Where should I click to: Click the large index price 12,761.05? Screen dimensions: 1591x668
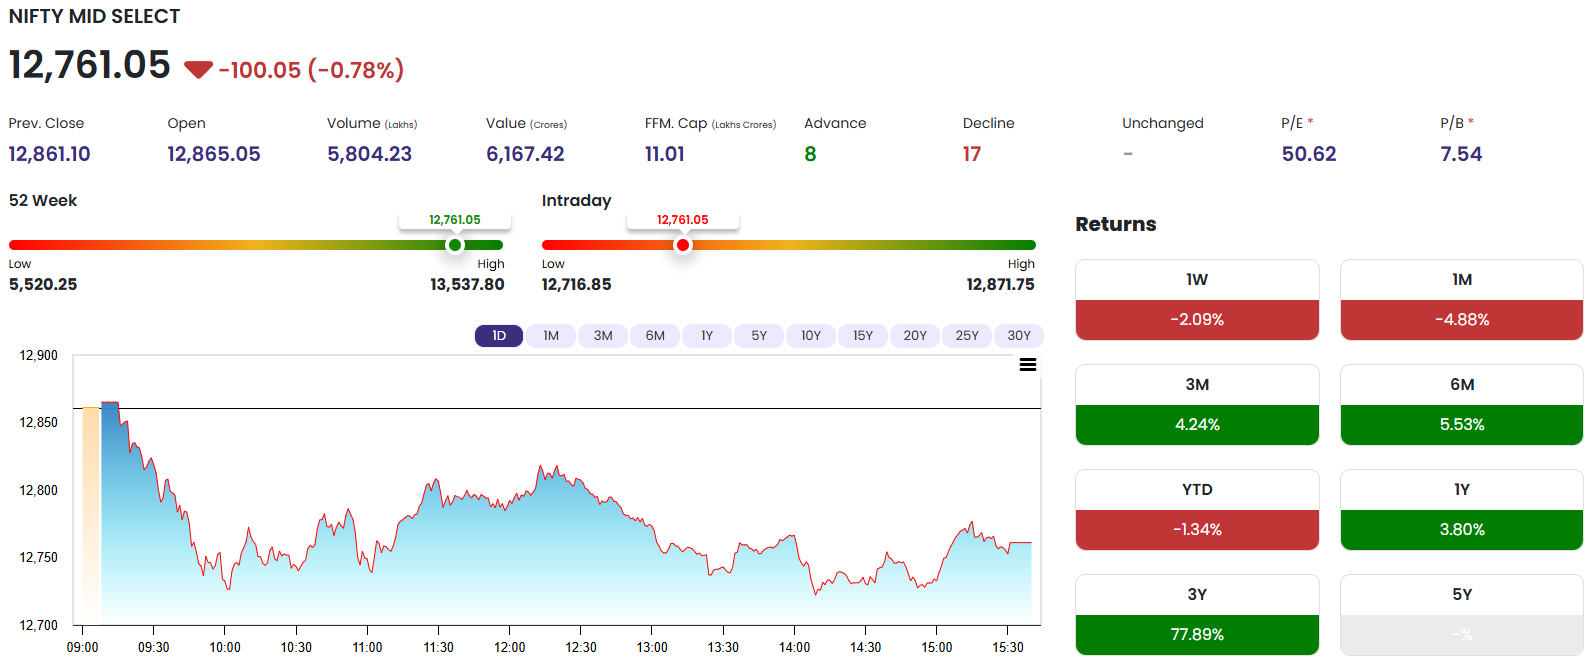click(90, 65)
